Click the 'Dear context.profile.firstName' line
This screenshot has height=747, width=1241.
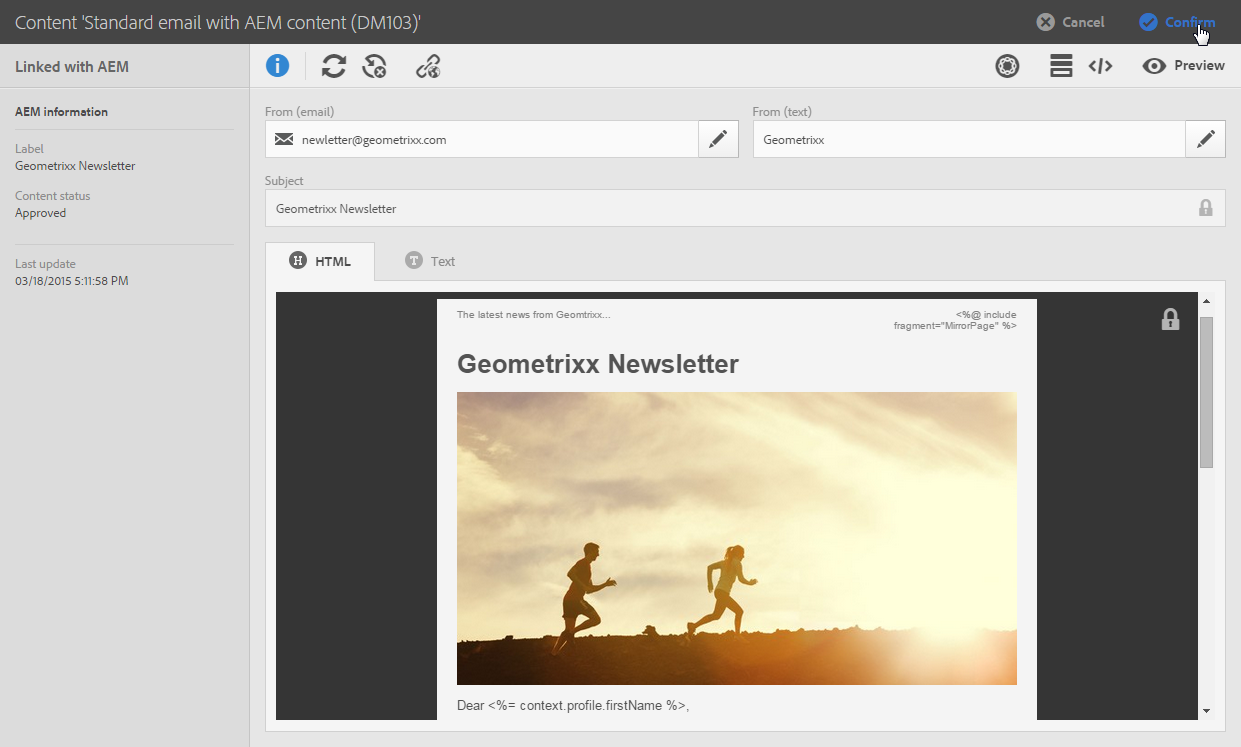coord(573,705)
